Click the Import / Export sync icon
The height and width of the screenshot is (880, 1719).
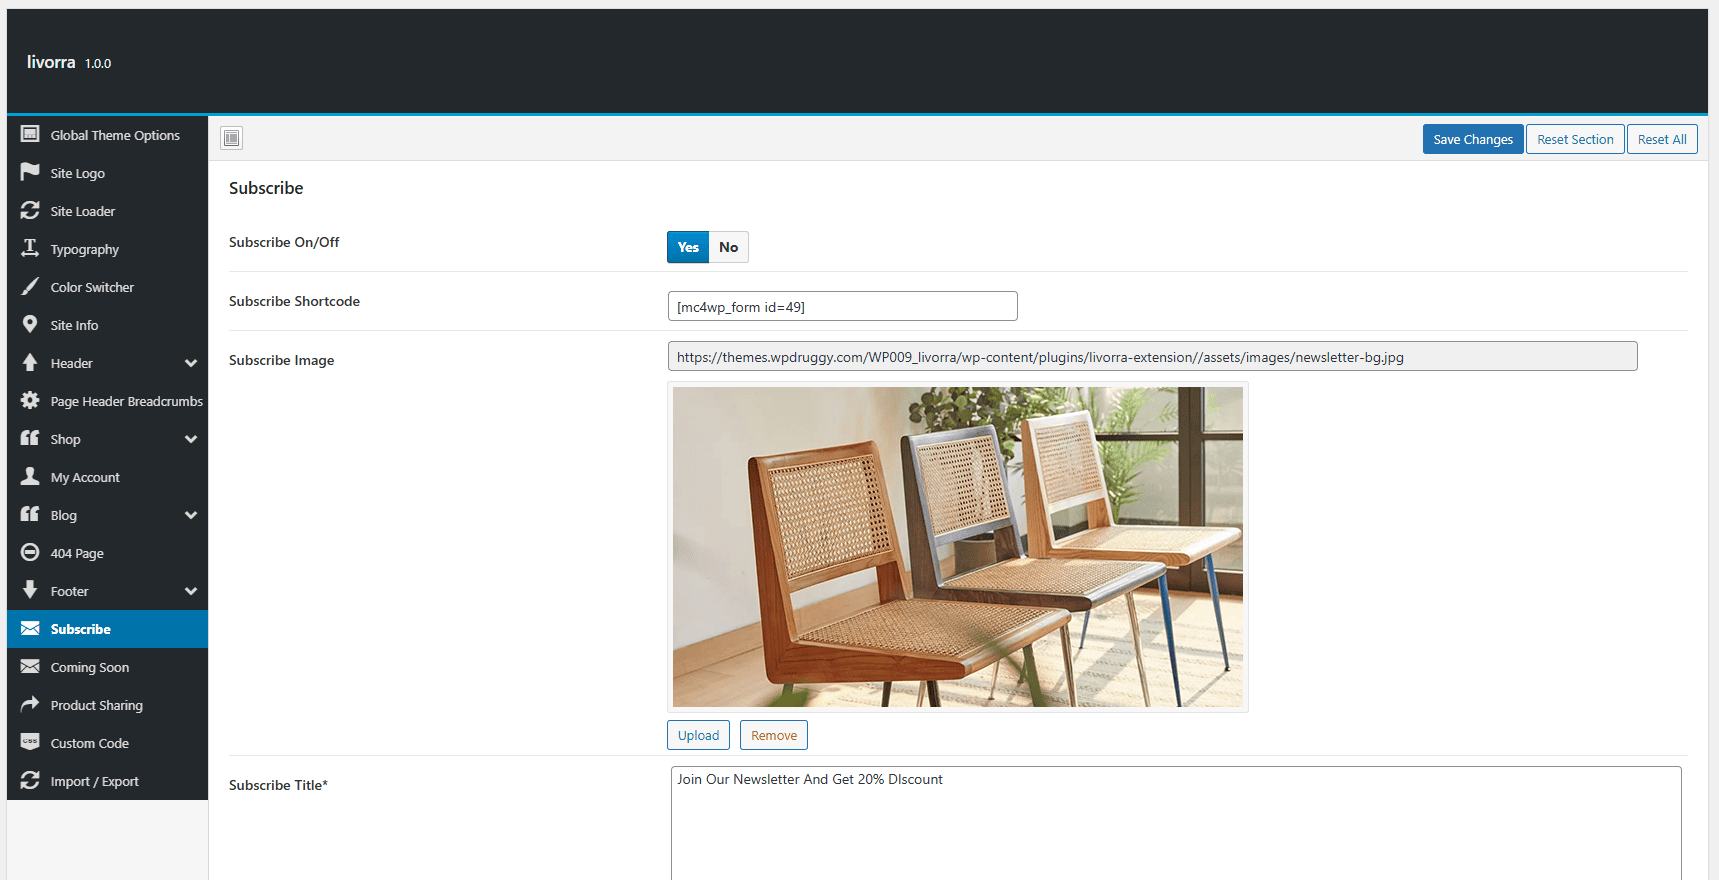tap(30, 780)
